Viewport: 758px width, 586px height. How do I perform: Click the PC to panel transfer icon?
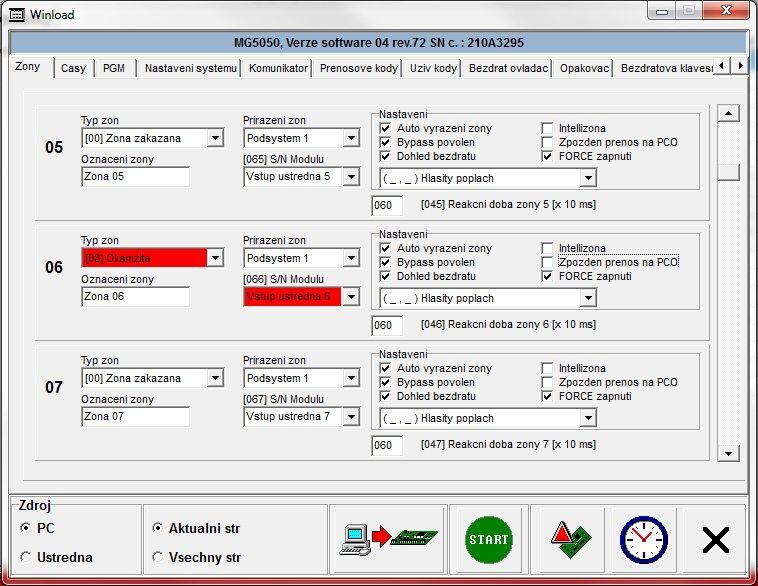pyautogui.click(x=389, y=539)
